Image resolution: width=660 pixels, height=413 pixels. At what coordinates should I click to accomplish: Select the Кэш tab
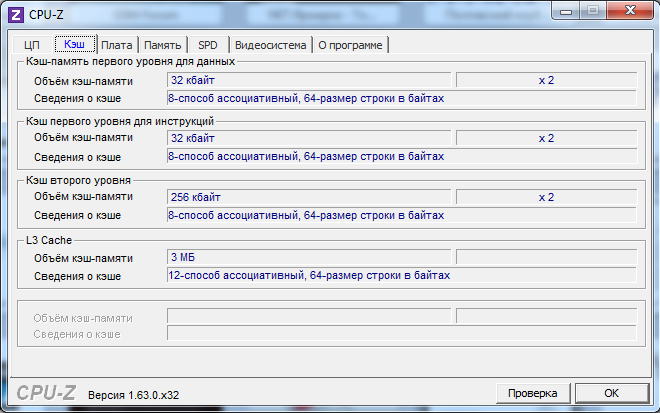point(74,44)
